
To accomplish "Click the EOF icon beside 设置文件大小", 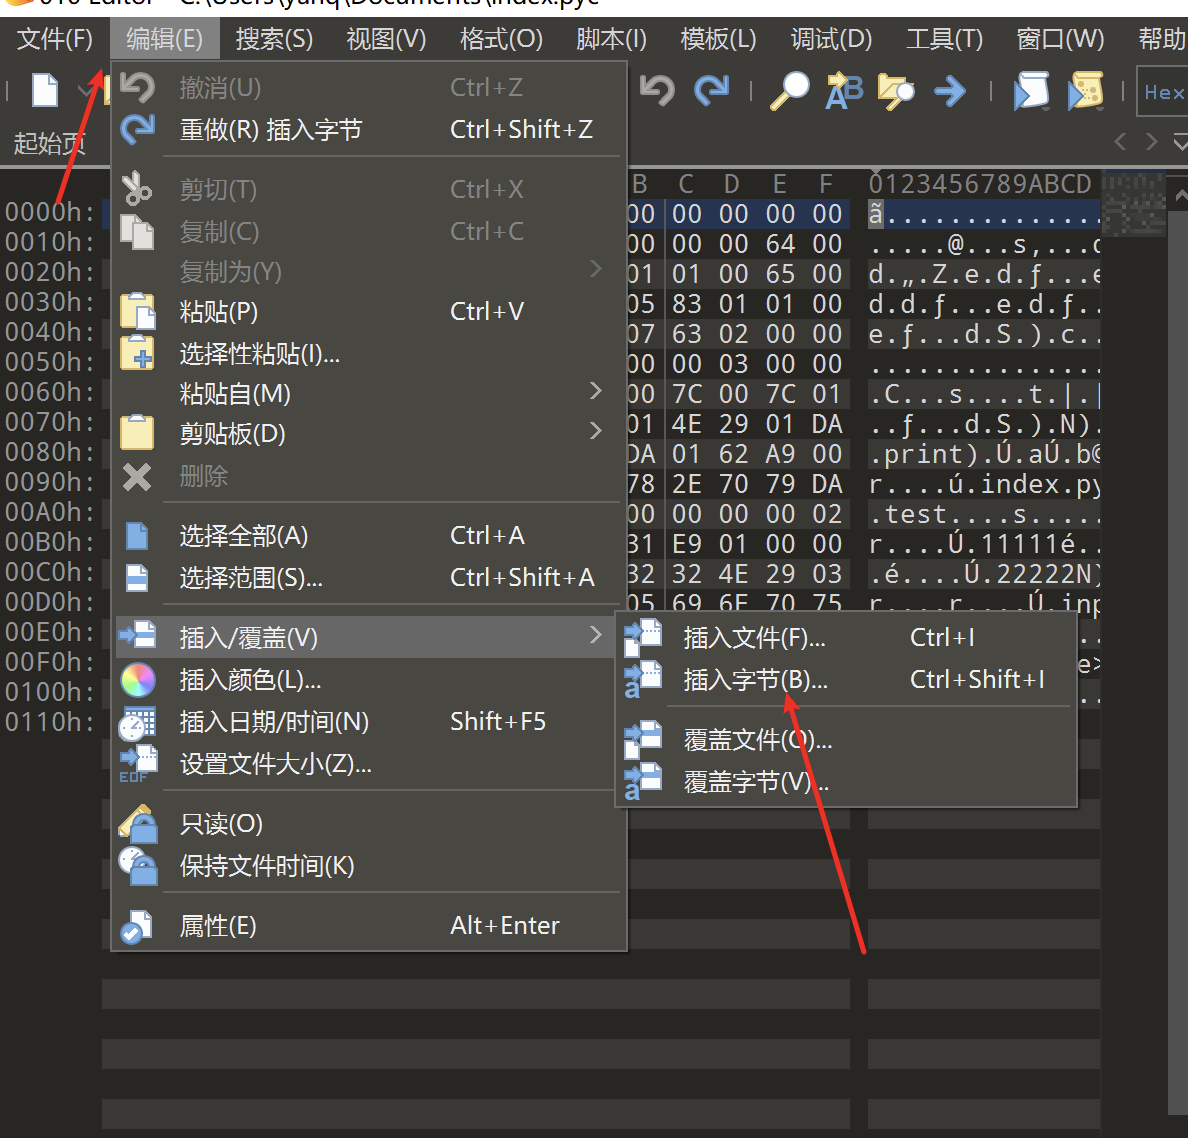I will point(137,764).
